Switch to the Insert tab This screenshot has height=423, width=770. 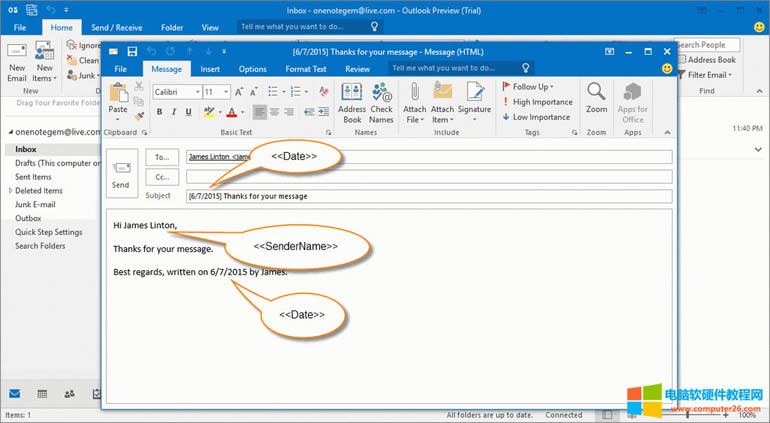pyautogui.click(x=210, y=69)
